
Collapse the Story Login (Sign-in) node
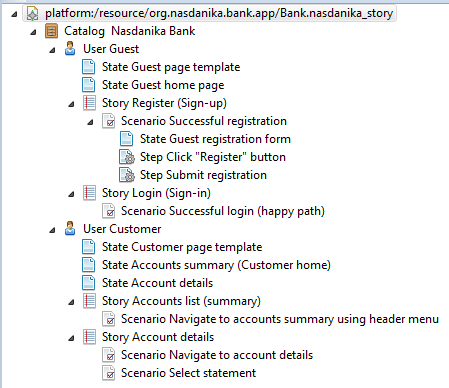(71, 195)
